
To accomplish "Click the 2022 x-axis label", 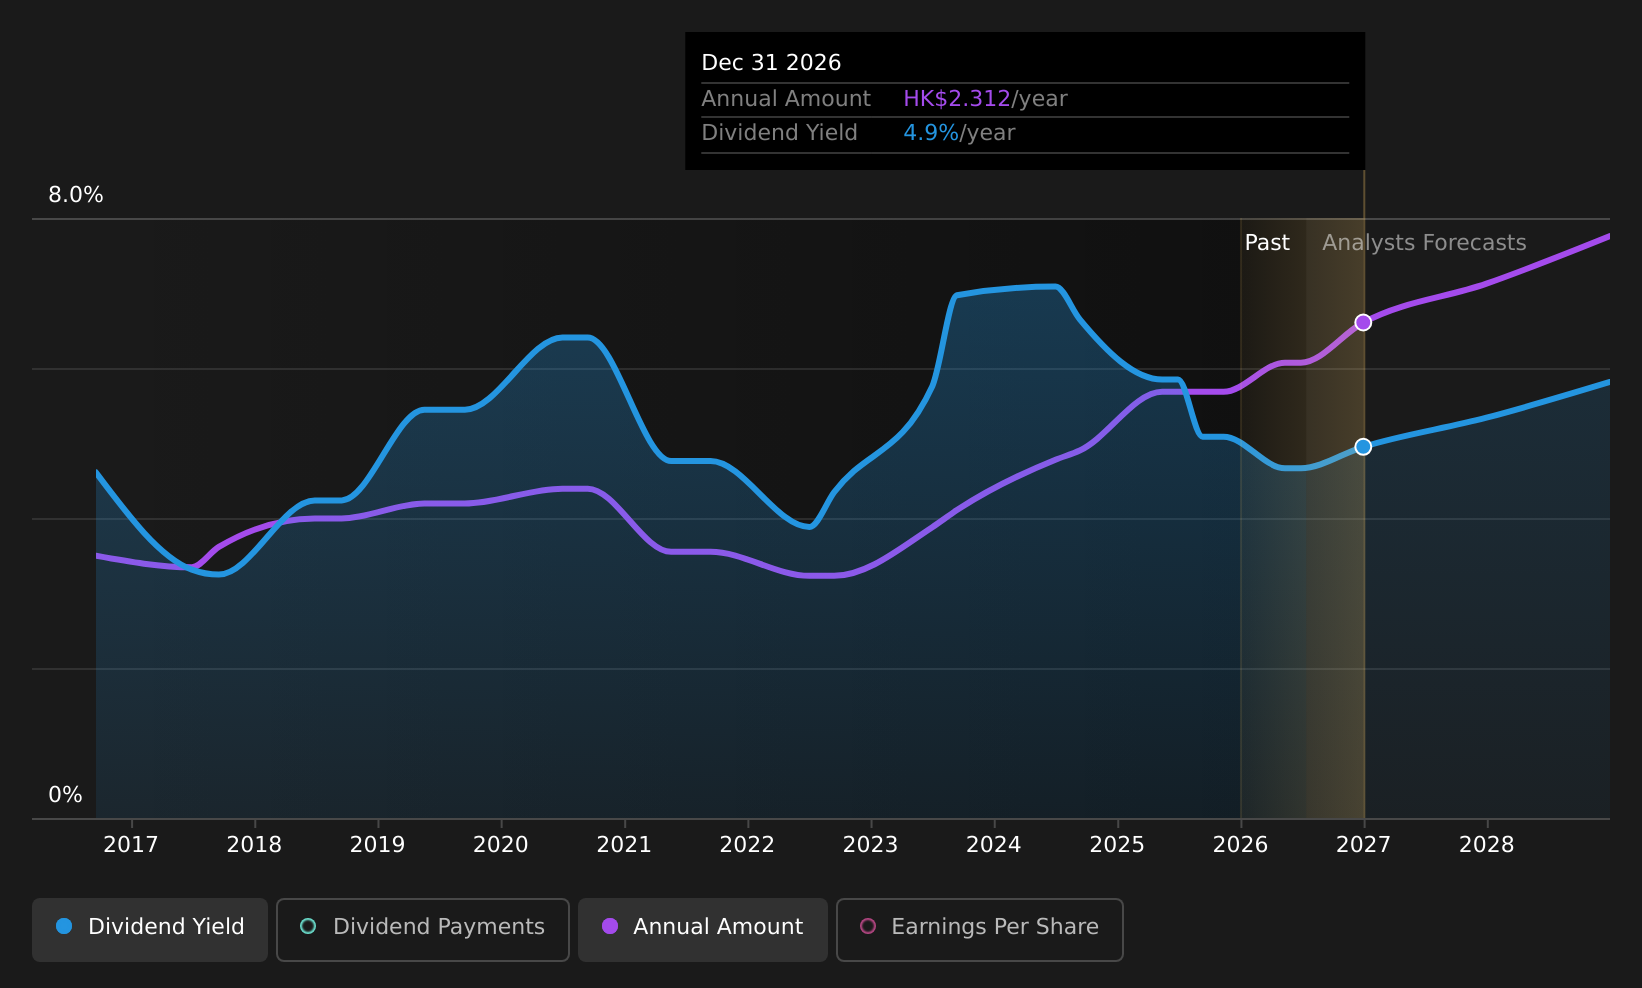I will (747, 845).
